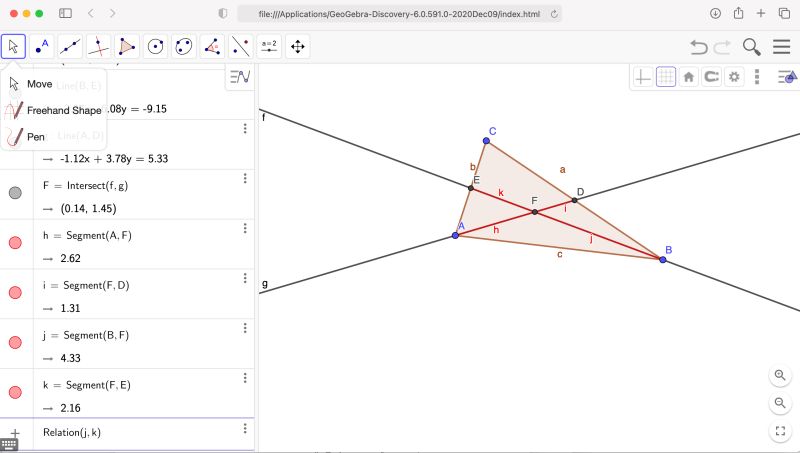Select the Point tool
The height and width of the screenshot is (453, 800).
click(x=42, y=46)
